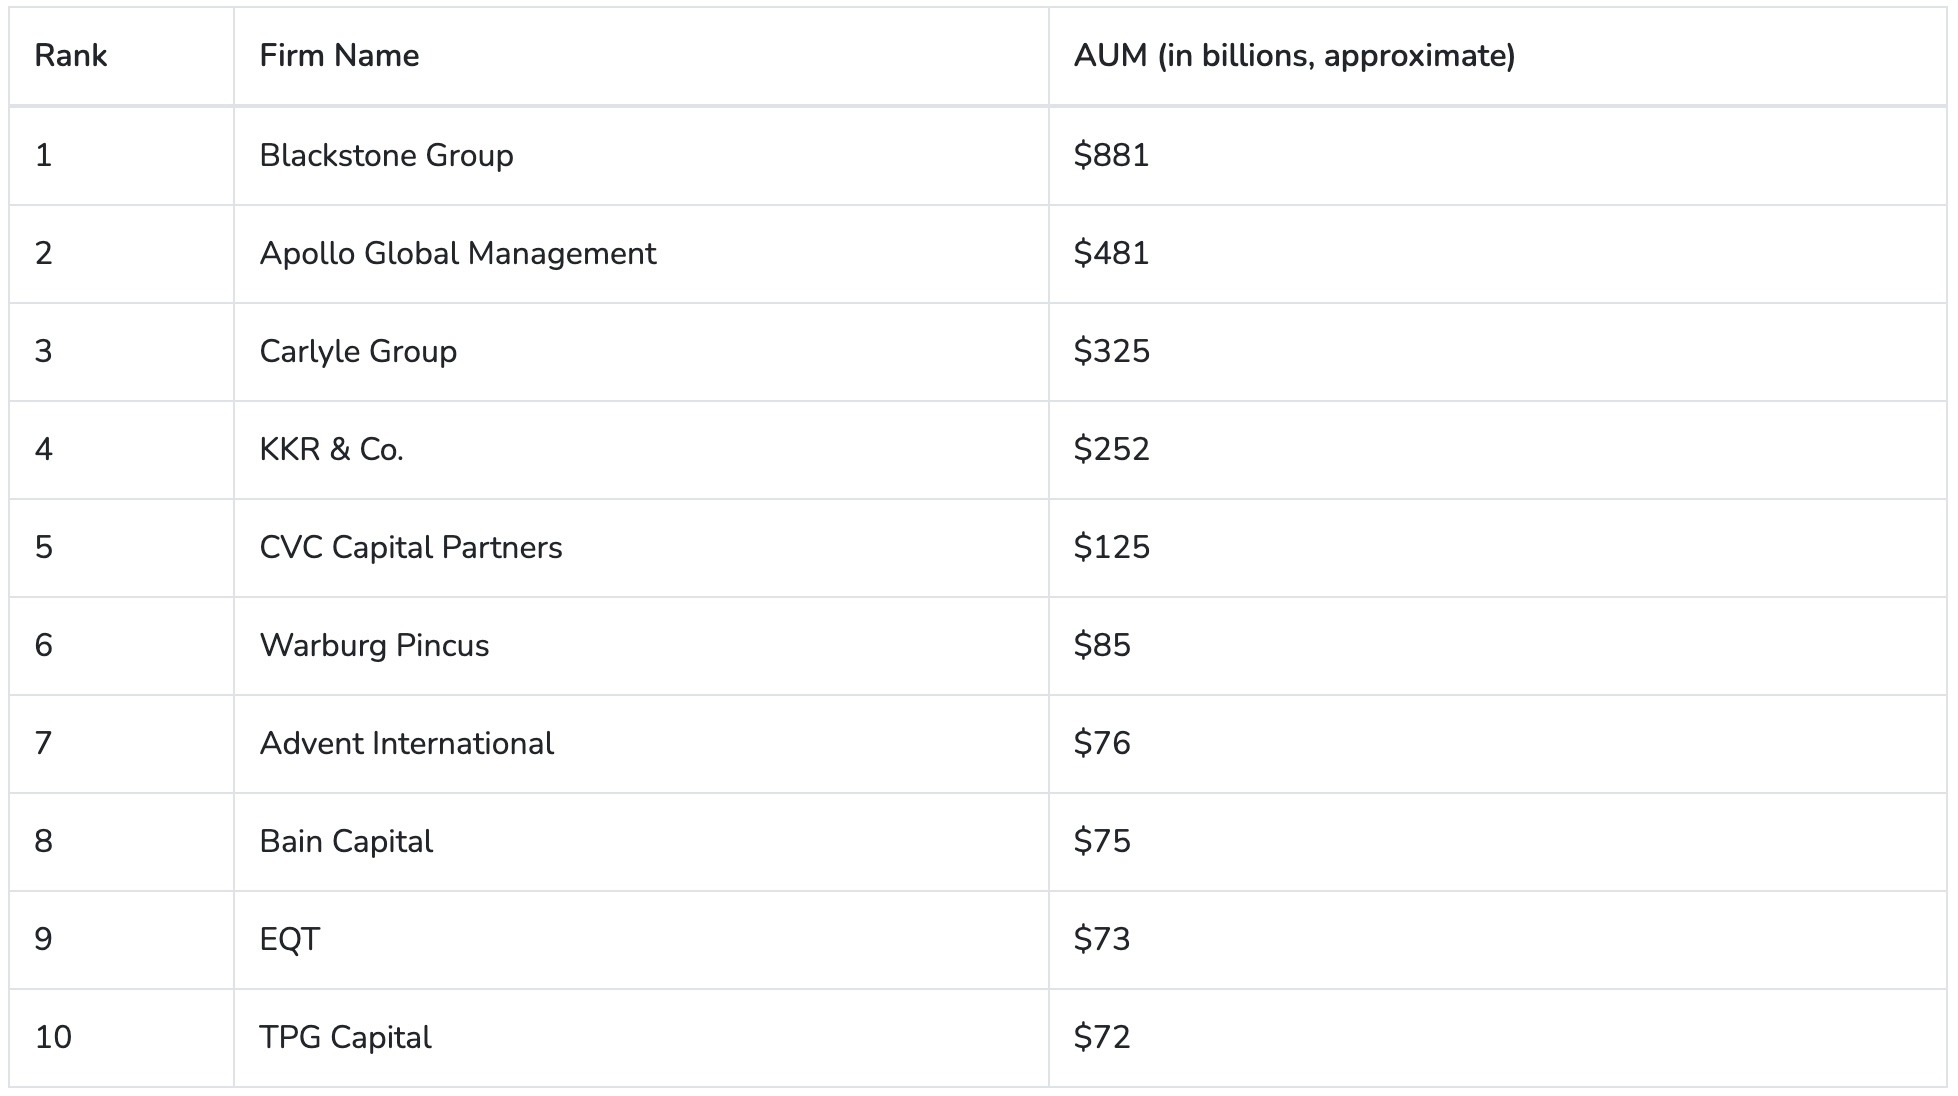
Task: Select the $72 AUM value
Action: 1102,1038
